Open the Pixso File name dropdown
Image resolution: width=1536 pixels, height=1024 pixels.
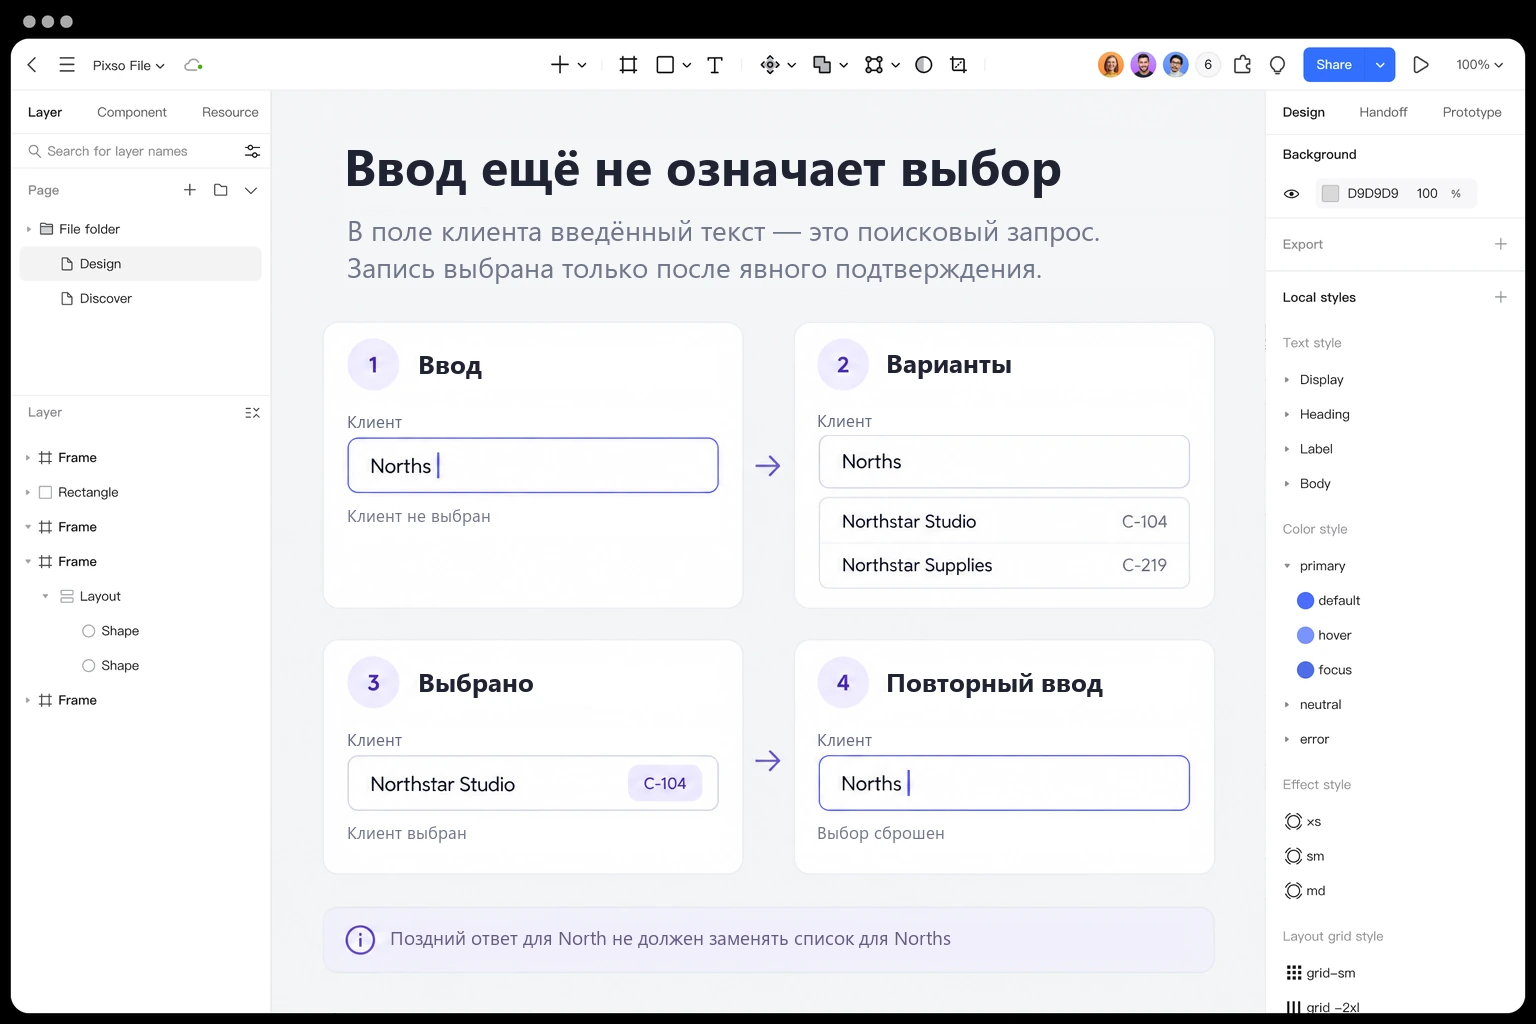129,65
